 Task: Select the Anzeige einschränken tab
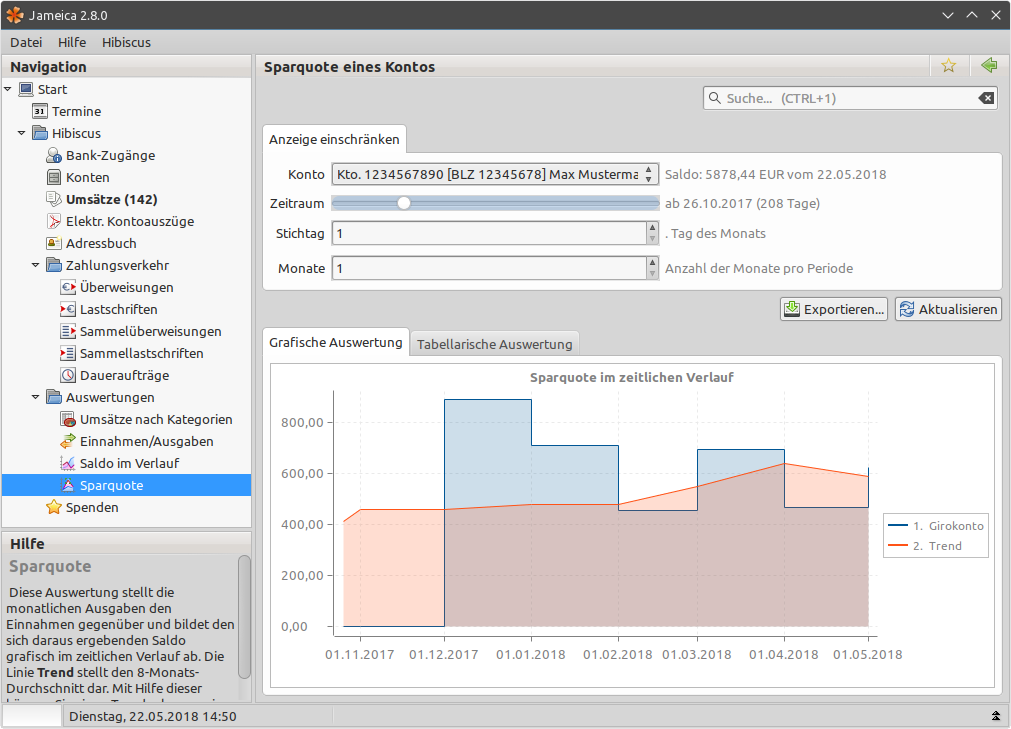click(334, 139)
